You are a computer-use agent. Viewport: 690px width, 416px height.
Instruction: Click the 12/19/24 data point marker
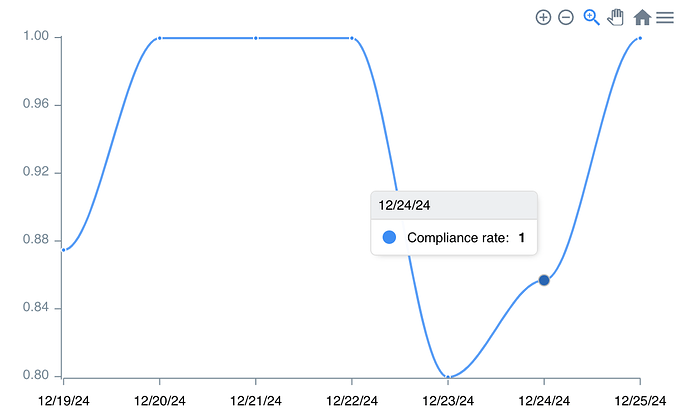point(64,250)
